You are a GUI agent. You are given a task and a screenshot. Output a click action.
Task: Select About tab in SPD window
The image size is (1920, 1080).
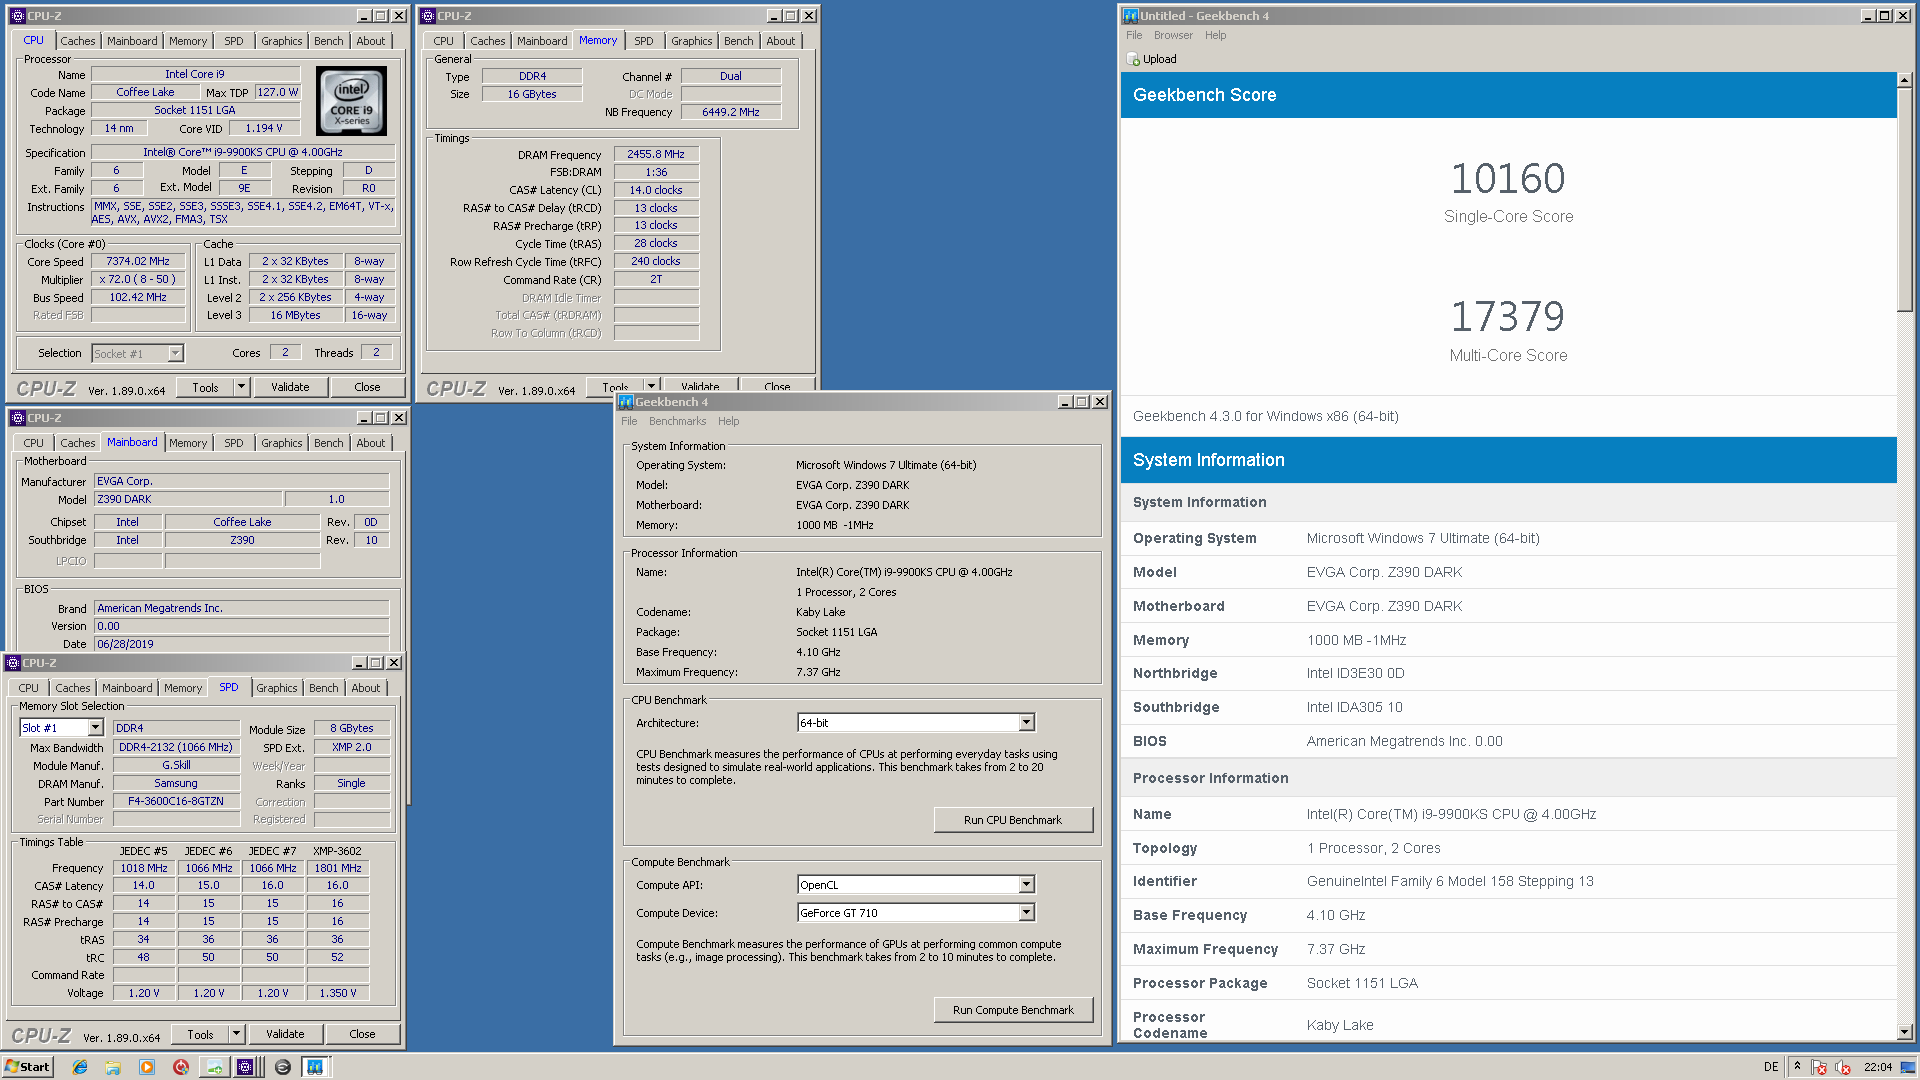pos(366,688)
